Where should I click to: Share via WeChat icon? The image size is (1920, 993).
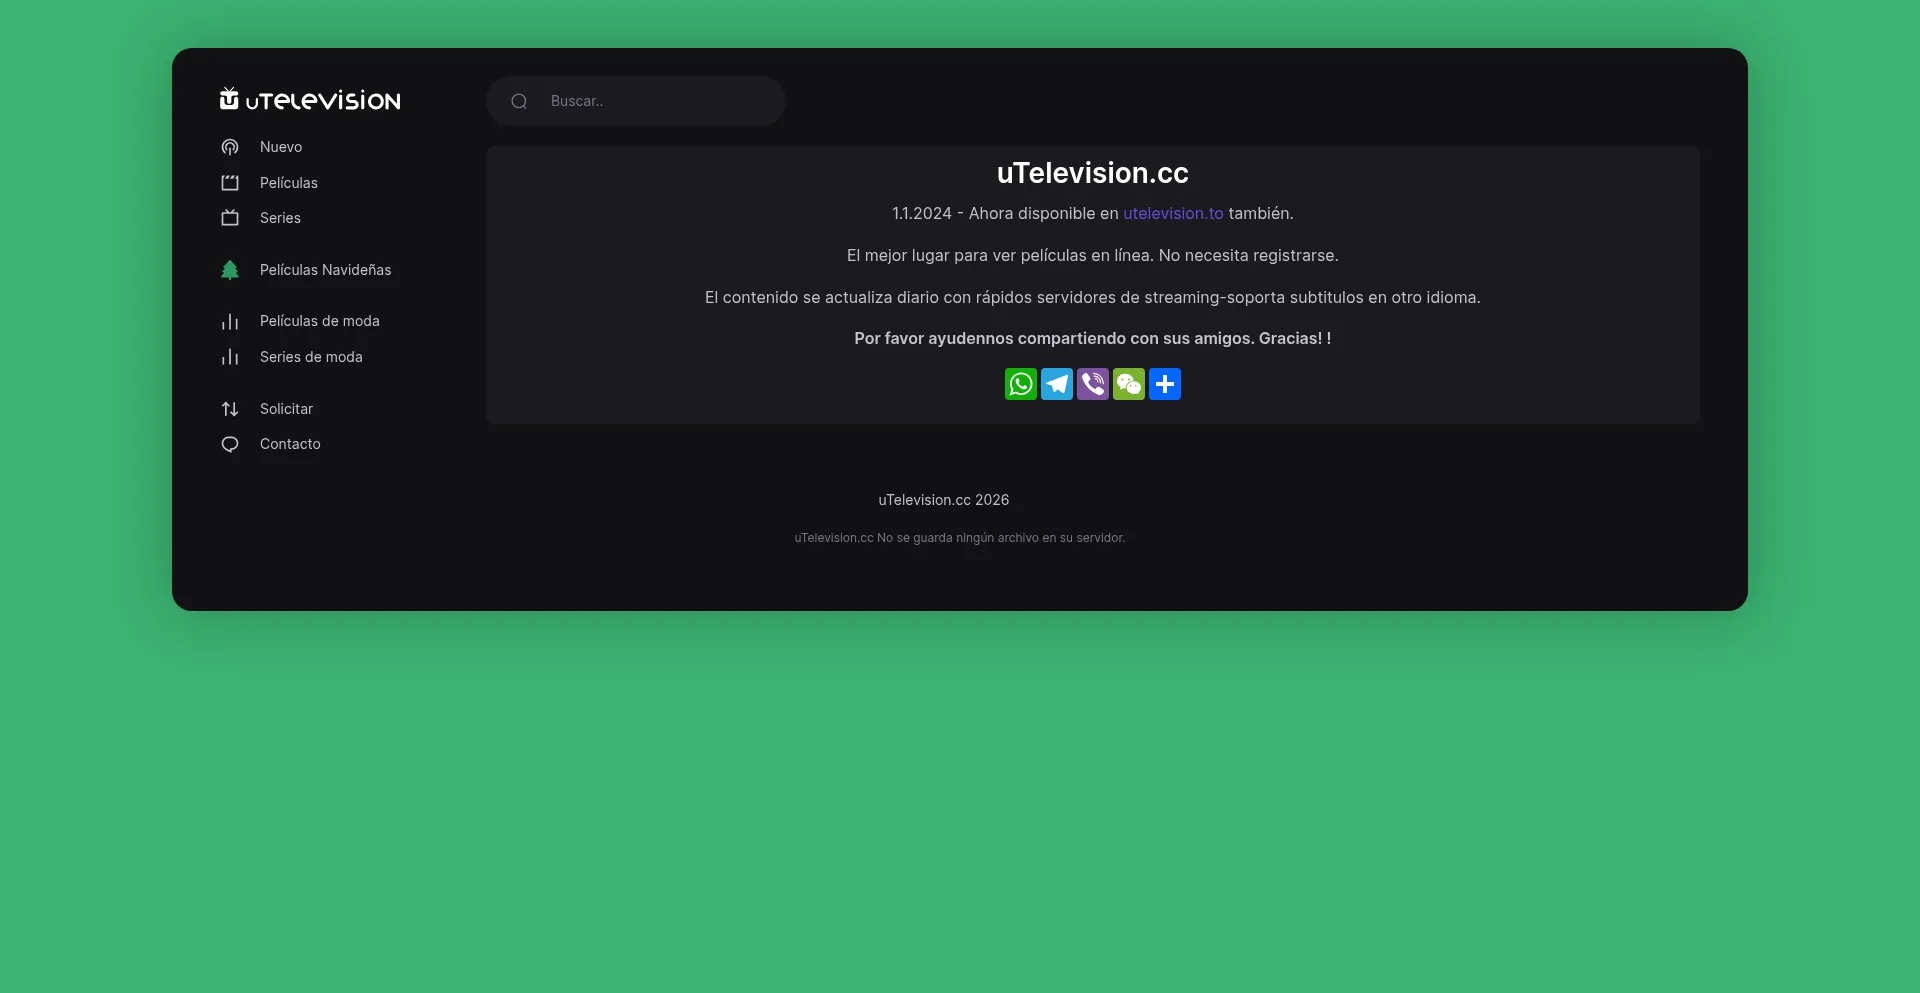[x=1129, y=384]
